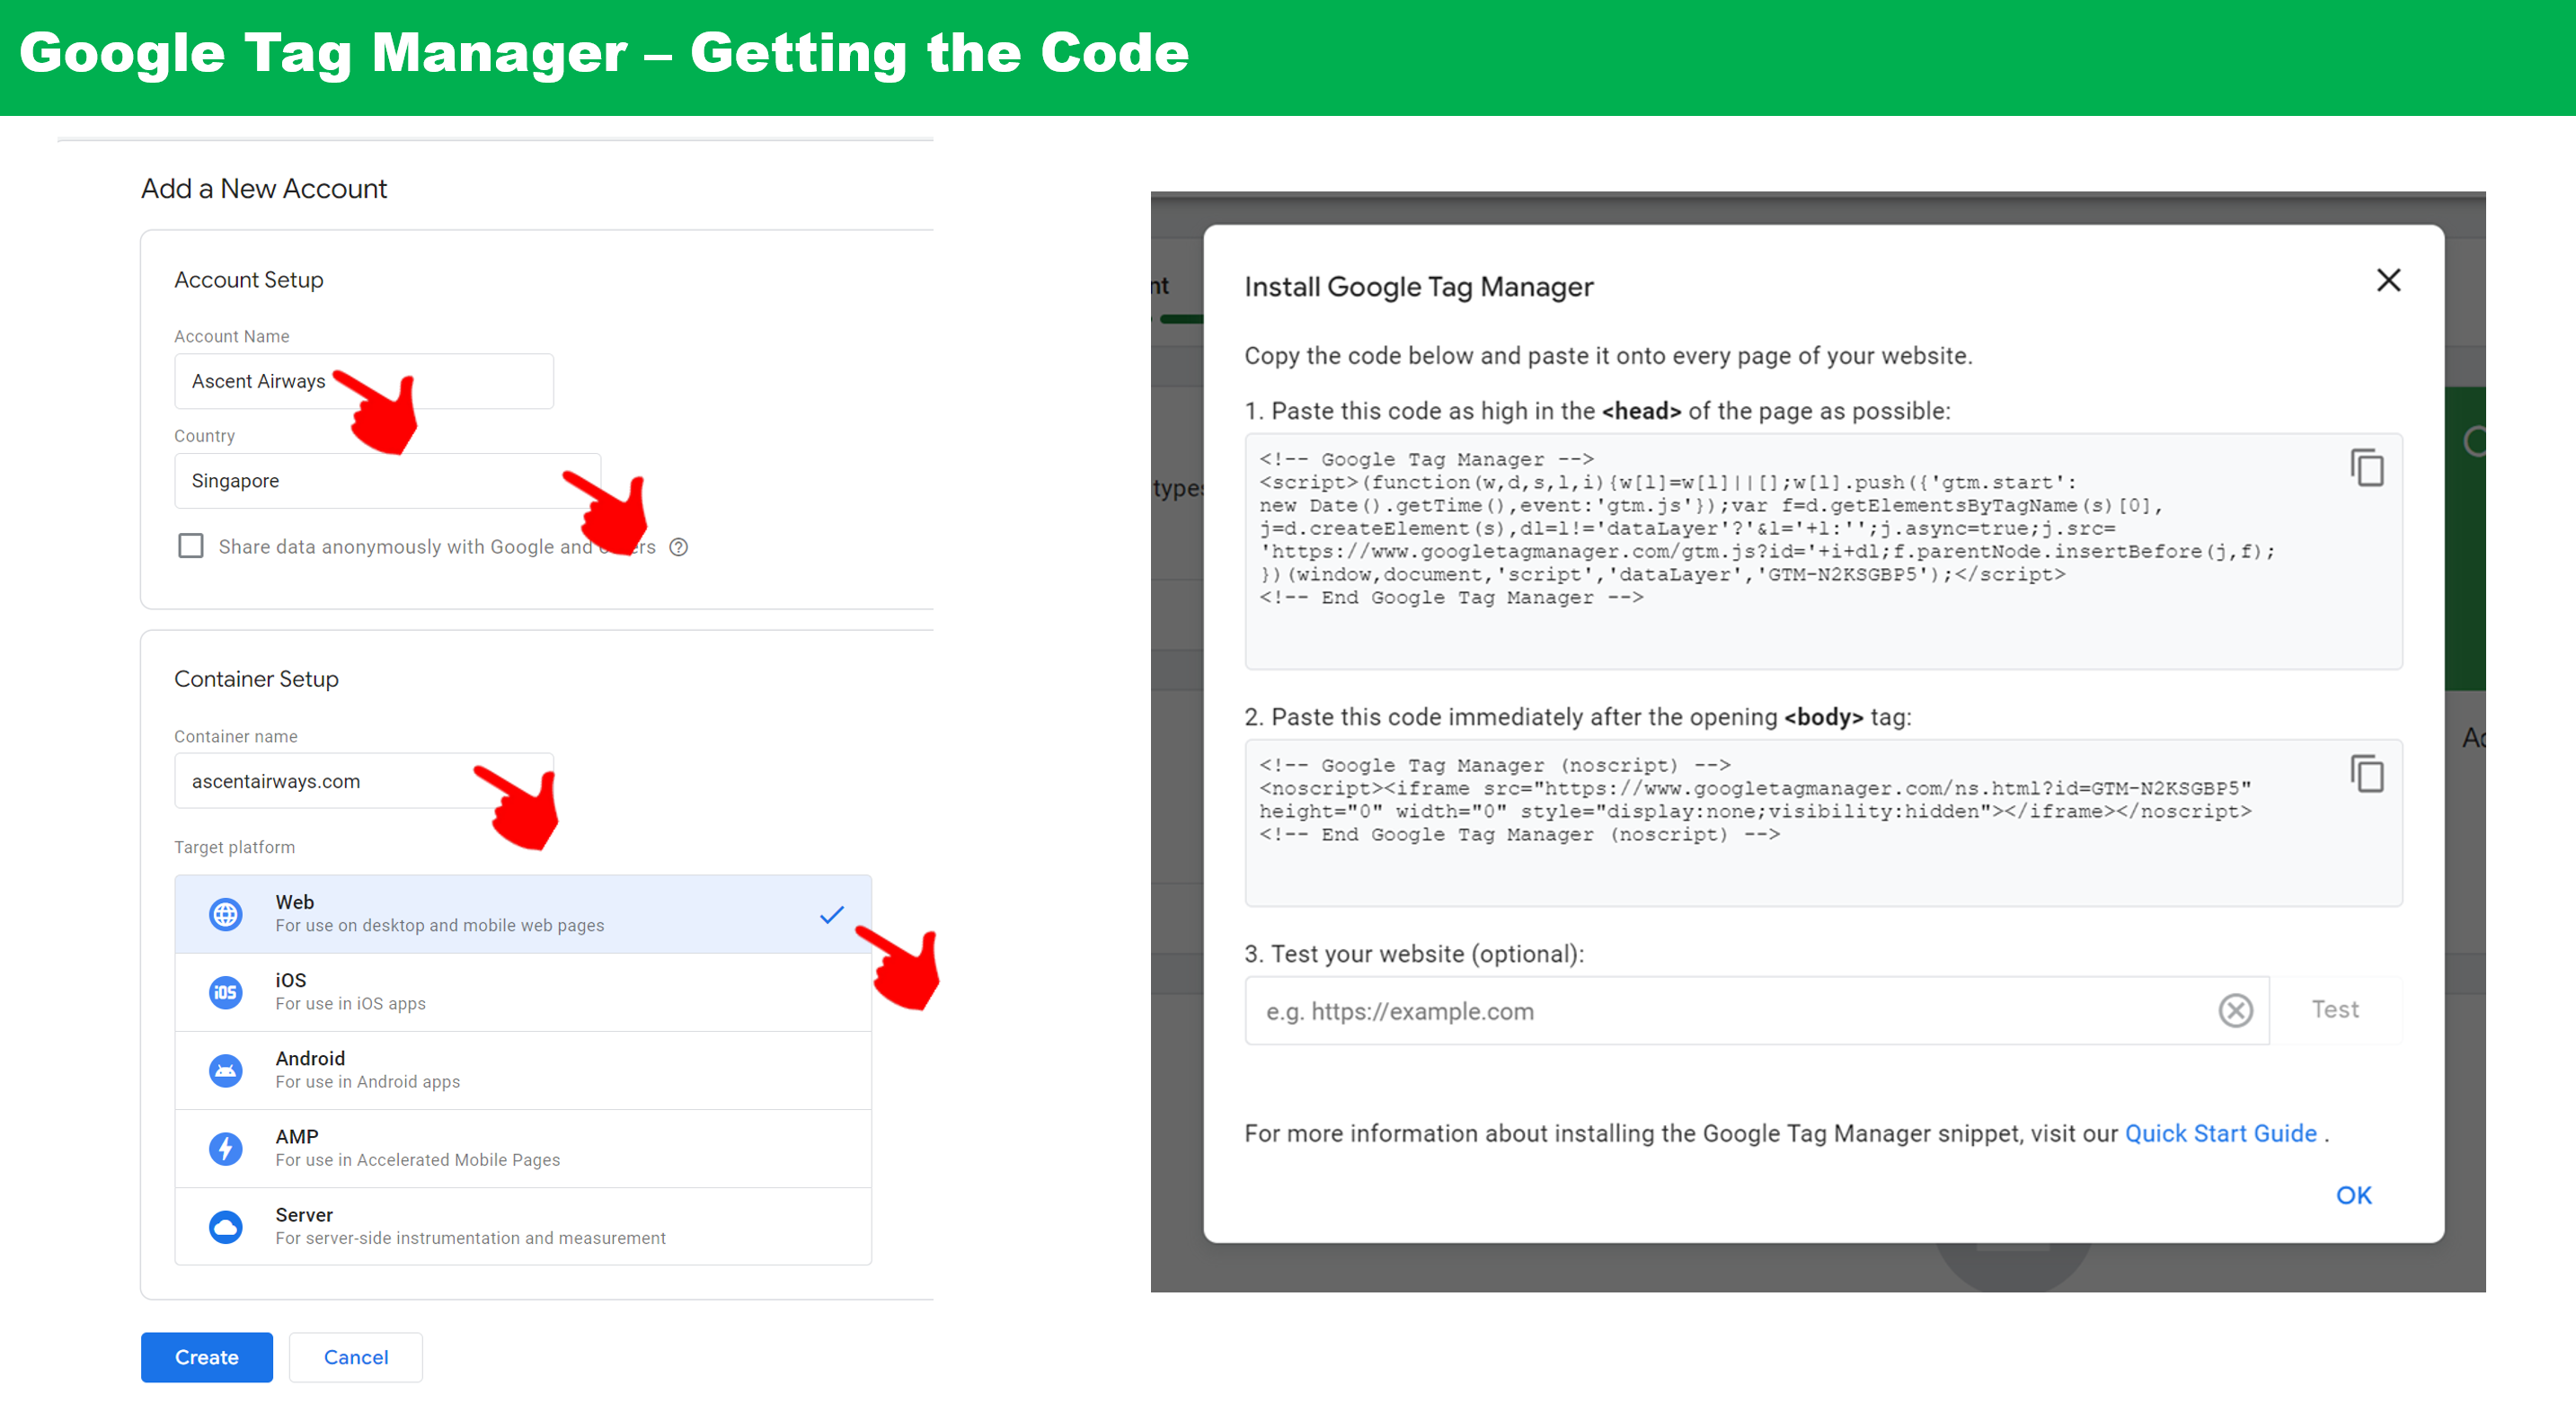Click the help icon beside share data
Viewport: 2576px width, 1403px height.
[x=678, y=547]
